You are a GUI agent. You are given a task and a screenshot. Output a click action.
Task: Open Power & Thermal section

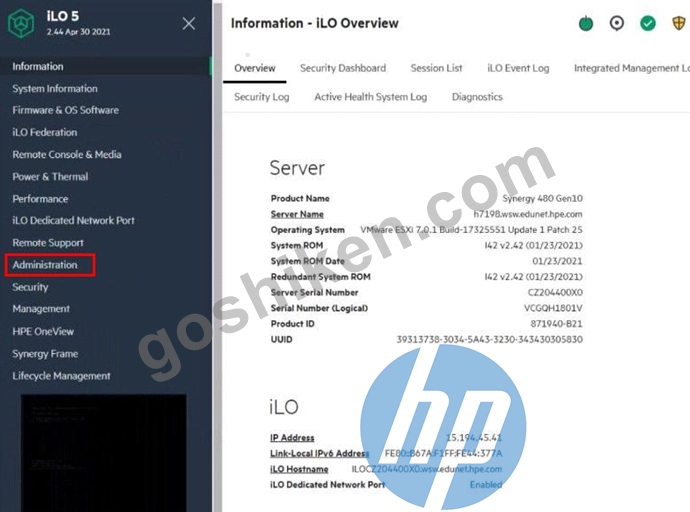coord(50,176)
